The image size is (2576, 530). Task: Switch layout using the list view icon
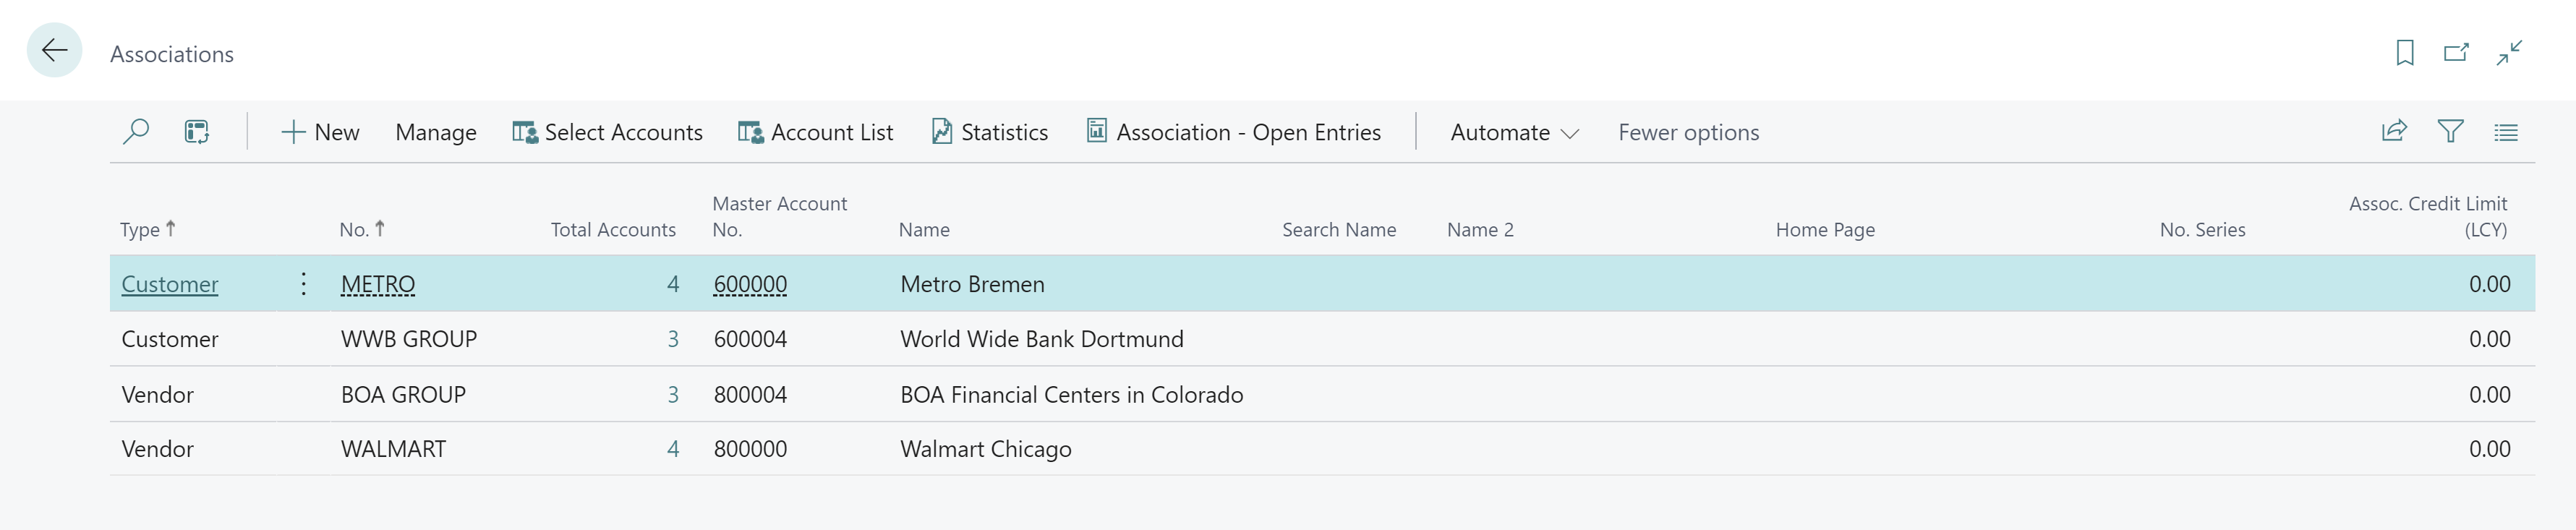point(2506,132)
